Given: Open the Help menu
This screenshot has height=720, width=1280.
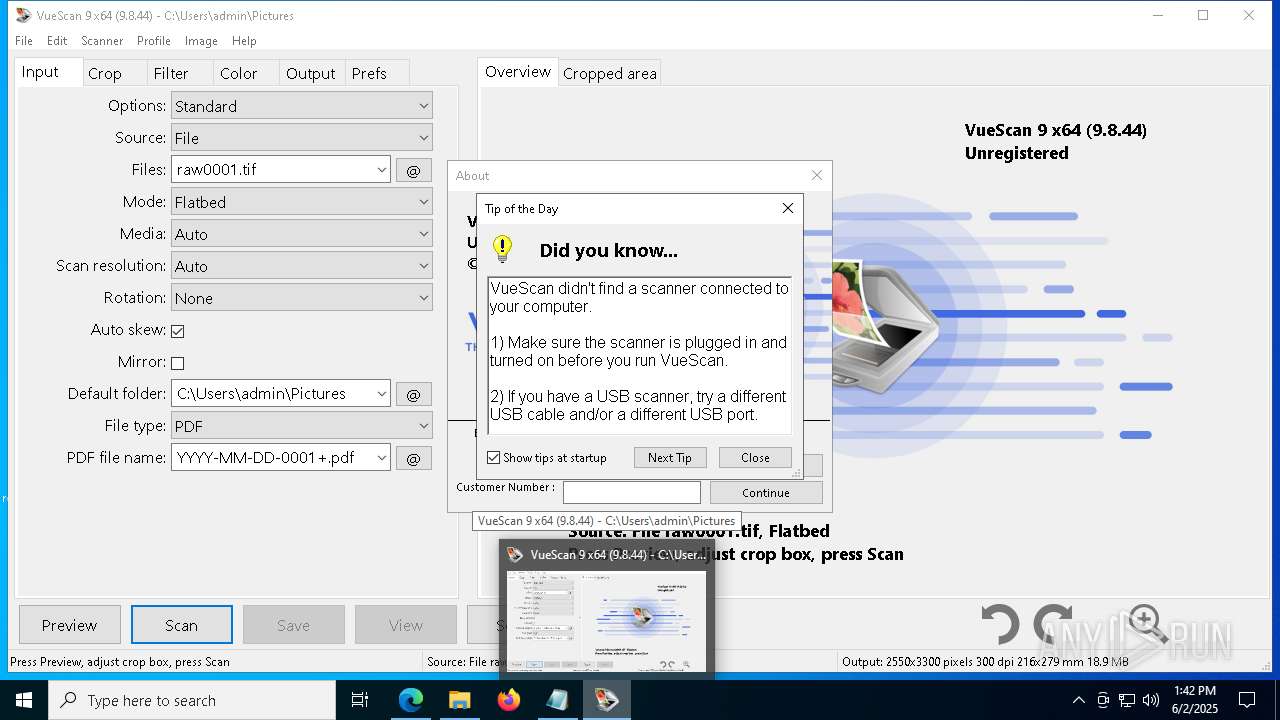Looking at the screenshot, I should pos(244,41).
